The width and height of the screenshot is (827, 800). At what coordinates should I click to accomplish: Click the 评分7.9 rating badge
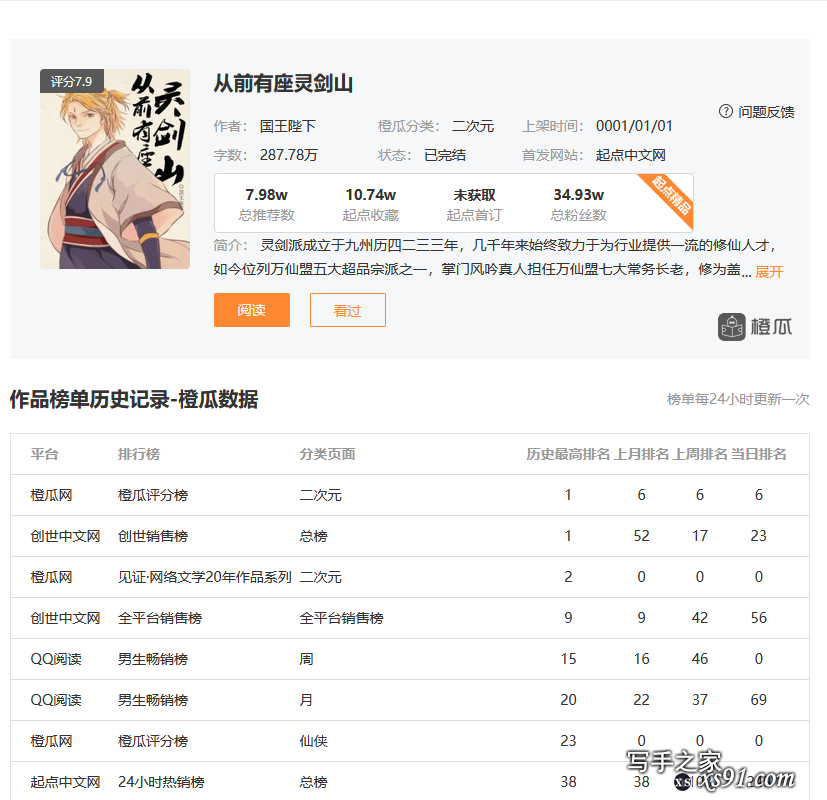pyautogui.click(x=72, y=81)
